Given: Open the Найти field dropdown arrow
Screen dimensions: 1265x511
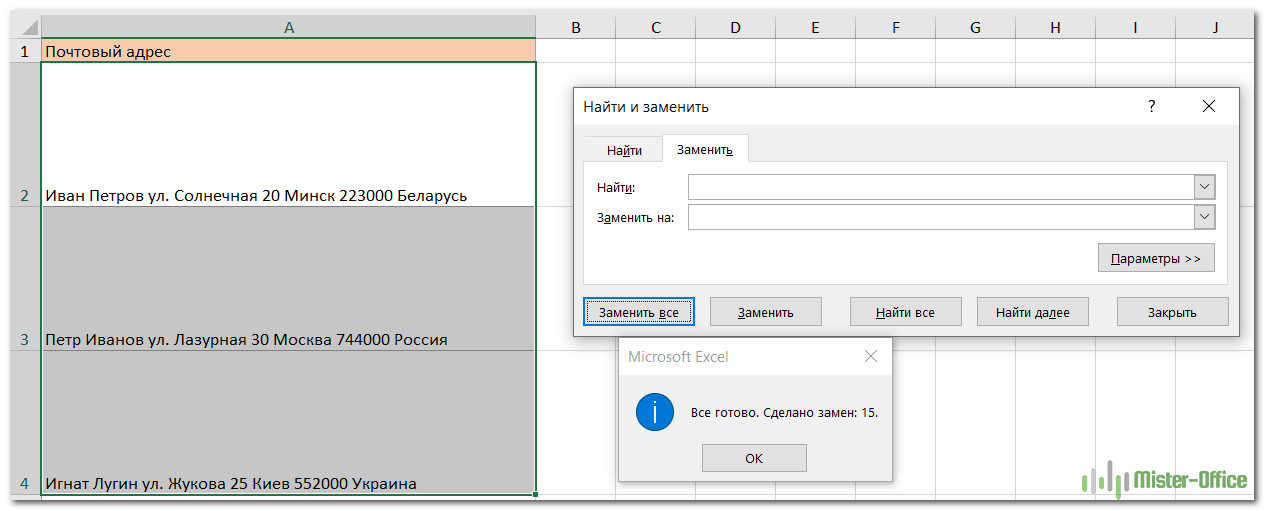Looking at the screenshot, I should (1204, 187).
